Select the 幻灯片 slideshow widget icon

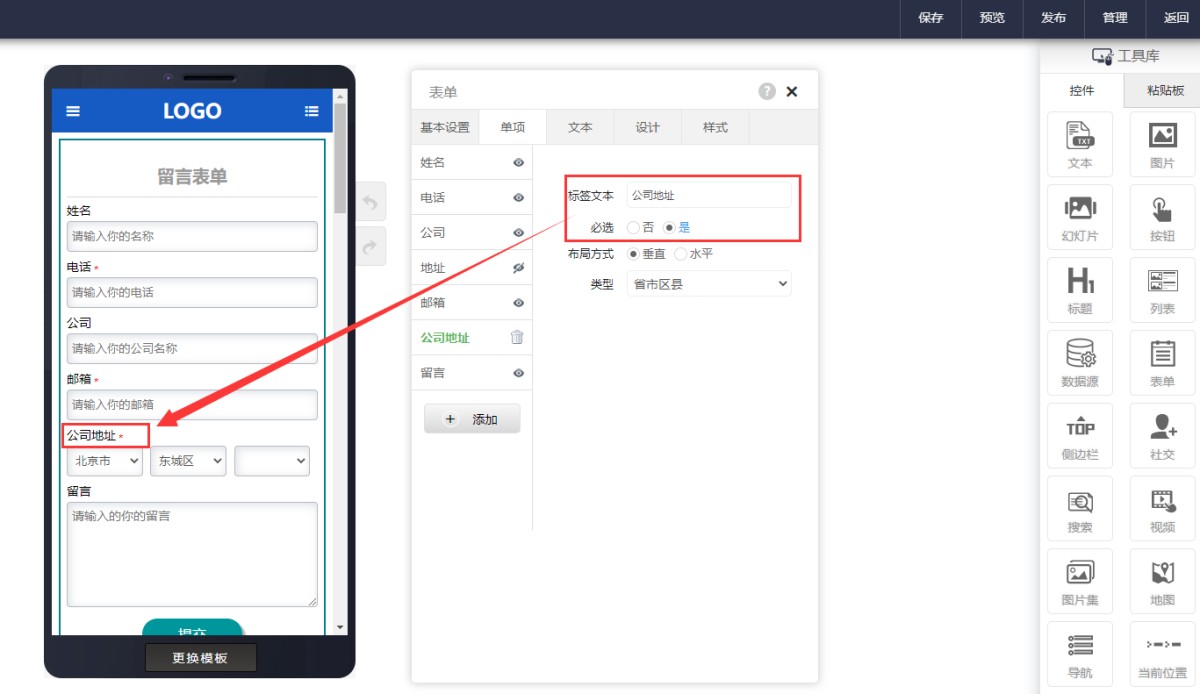(1080, 208)
